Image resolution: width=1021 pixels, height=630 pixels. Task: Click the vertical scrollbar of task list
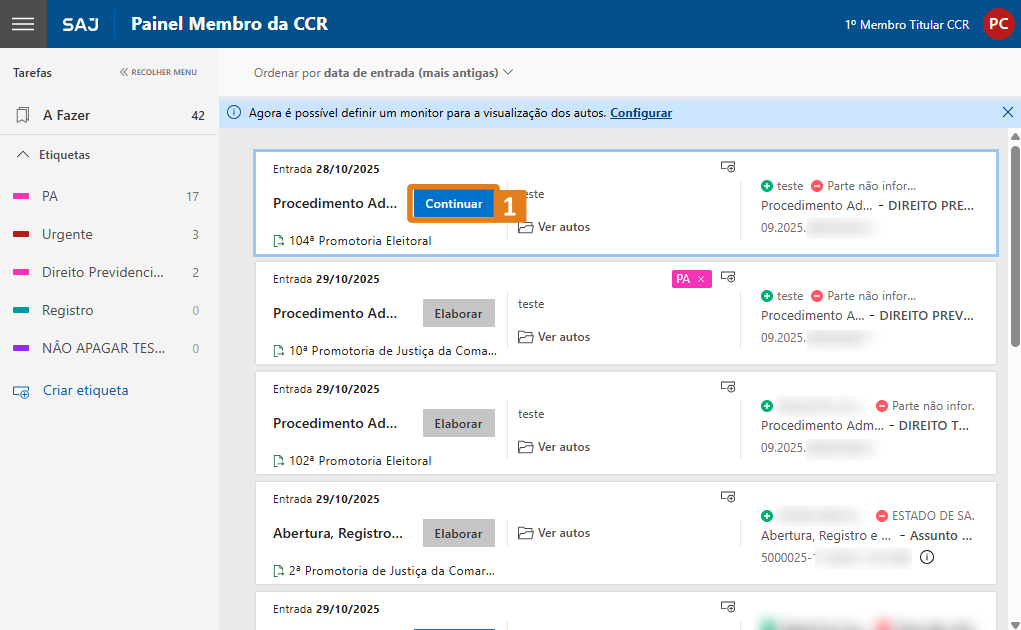[1014, 250]
